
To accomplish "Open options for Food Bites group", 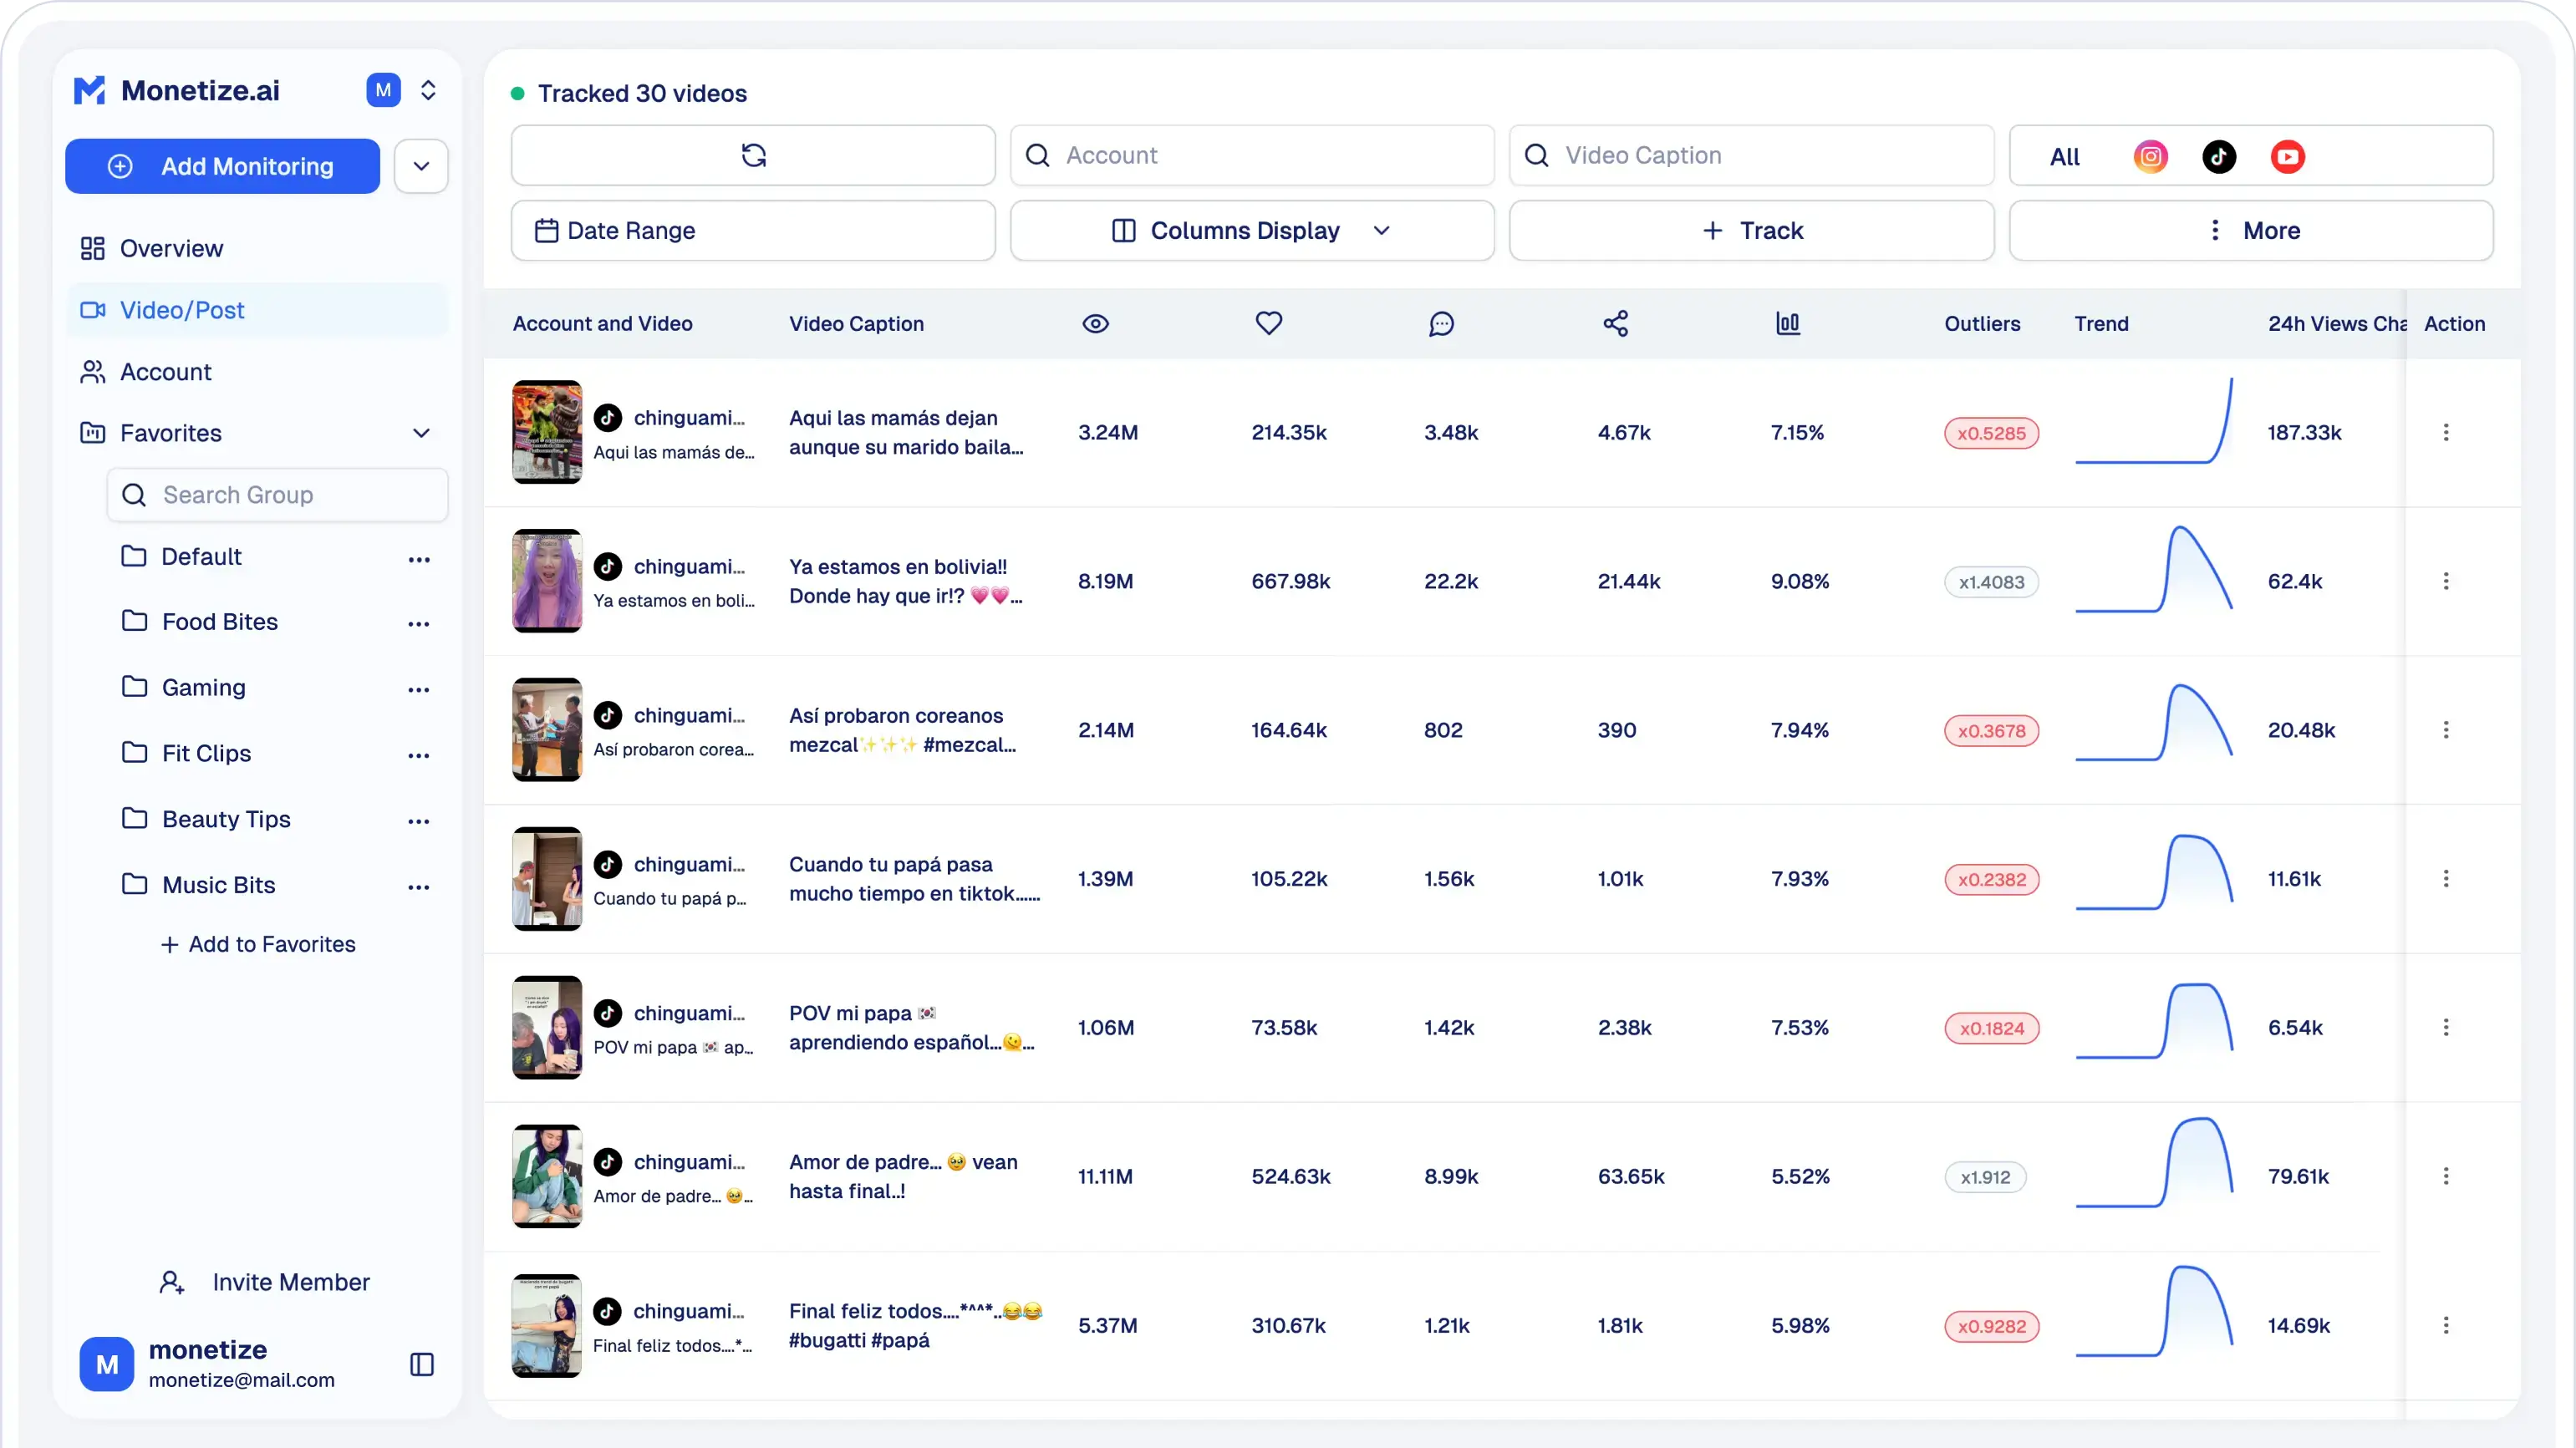I will click(418, 623).
